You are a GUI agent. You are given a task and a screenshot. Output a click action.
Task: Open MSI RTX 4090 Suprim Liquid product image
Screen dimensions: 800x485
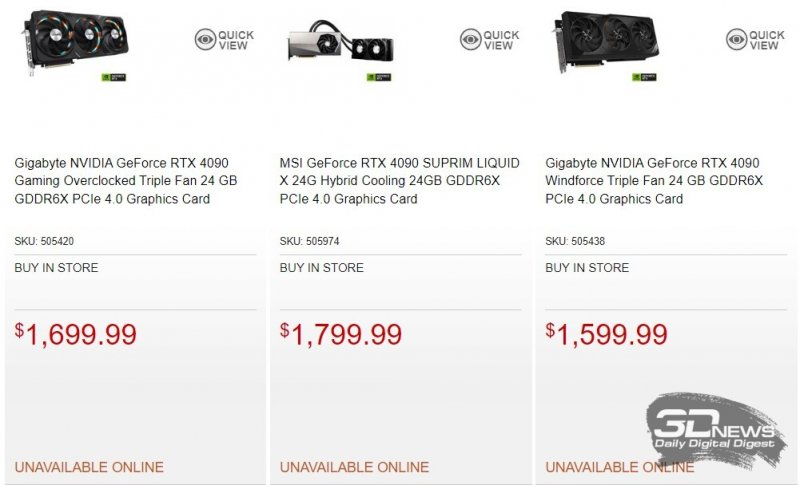[340, 48]
